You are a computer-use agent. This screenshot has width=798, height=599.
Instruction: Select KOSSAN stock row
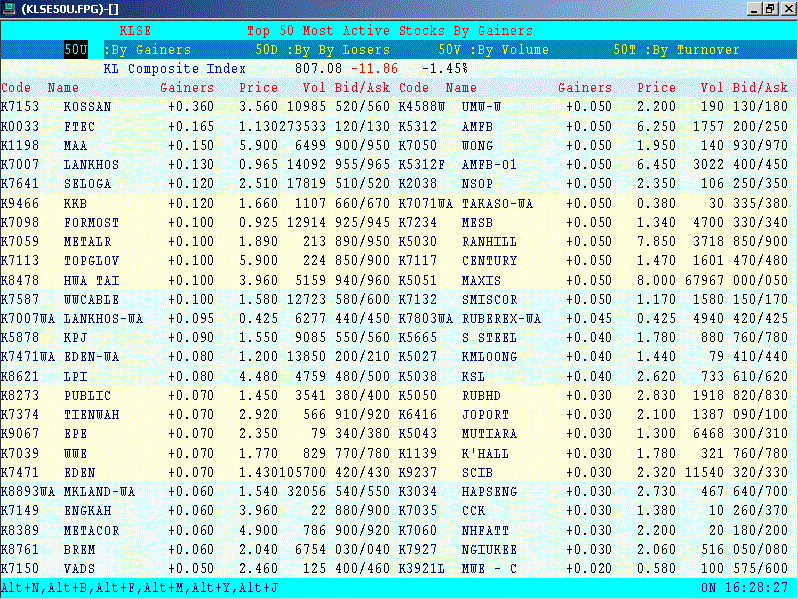tap(195, 107)
